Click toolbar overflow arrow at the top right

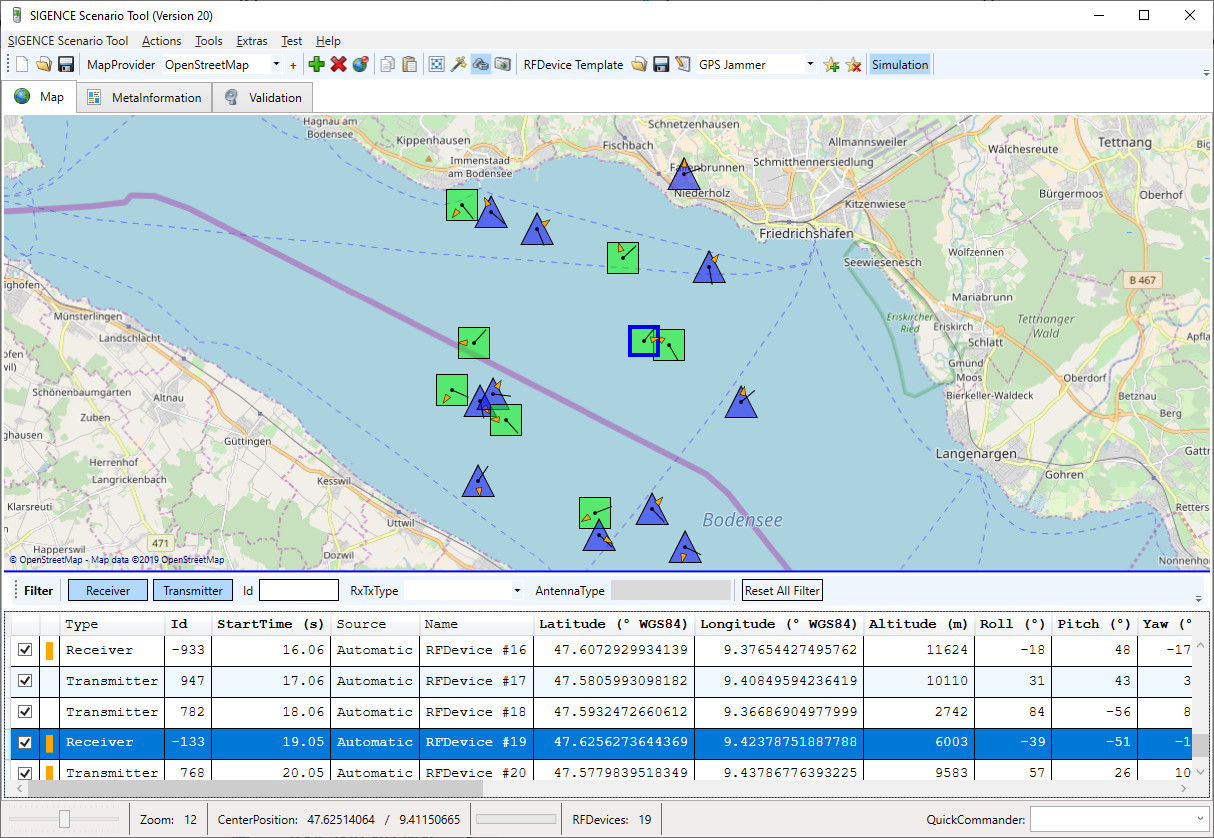(1205, 73)
